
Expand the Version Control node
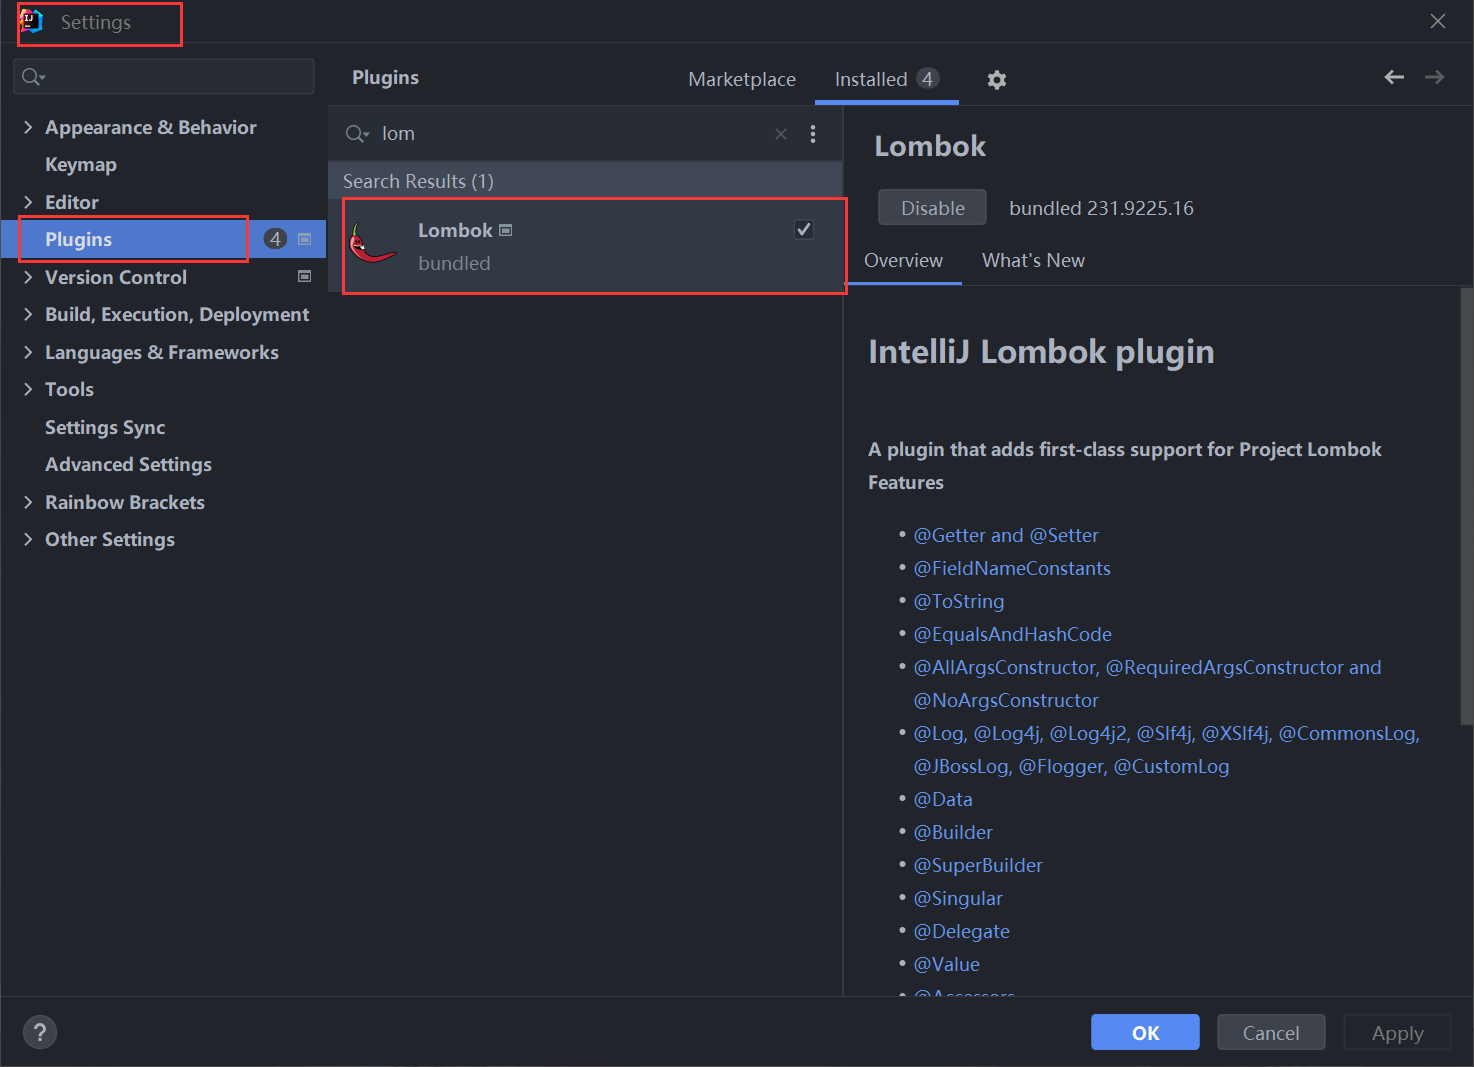[x=28, y=277]
